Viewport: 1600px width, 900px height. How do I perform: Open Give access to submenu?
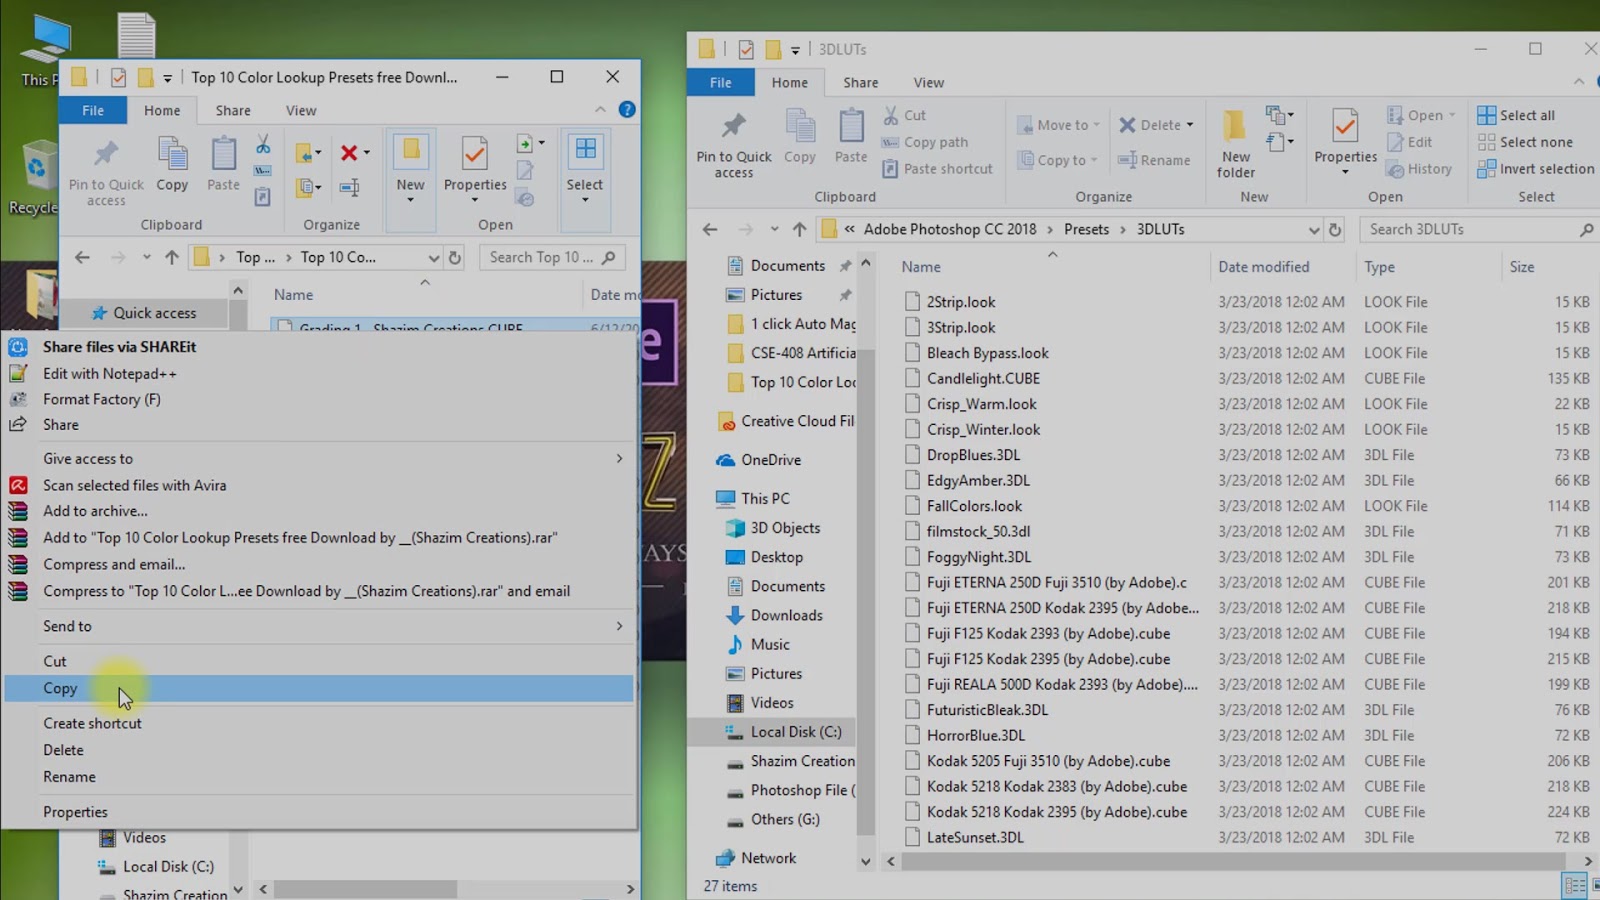pos(319,458)
